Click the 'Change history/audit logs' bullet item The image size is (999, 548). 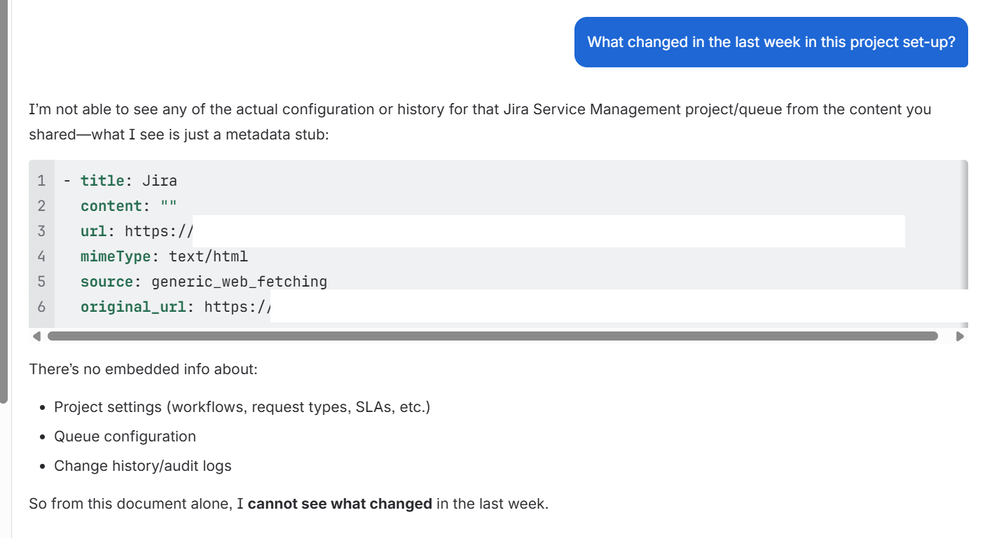click(x=142, y=466)
